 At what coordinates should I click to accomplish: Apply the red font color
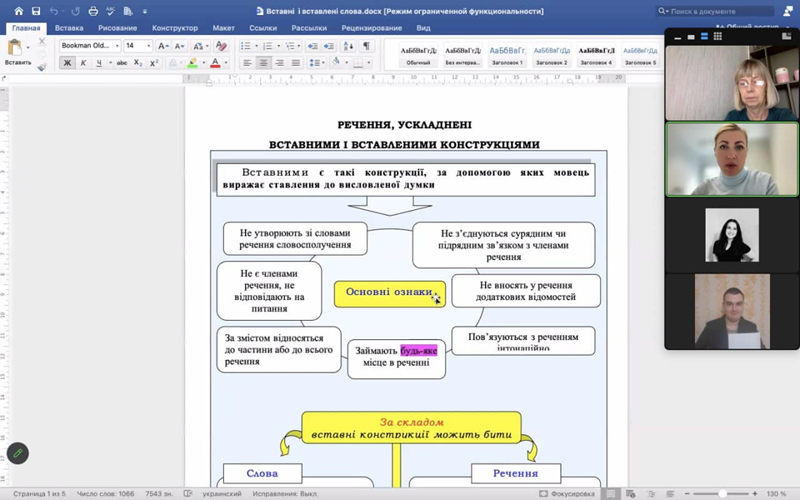[x=215, y=63]
